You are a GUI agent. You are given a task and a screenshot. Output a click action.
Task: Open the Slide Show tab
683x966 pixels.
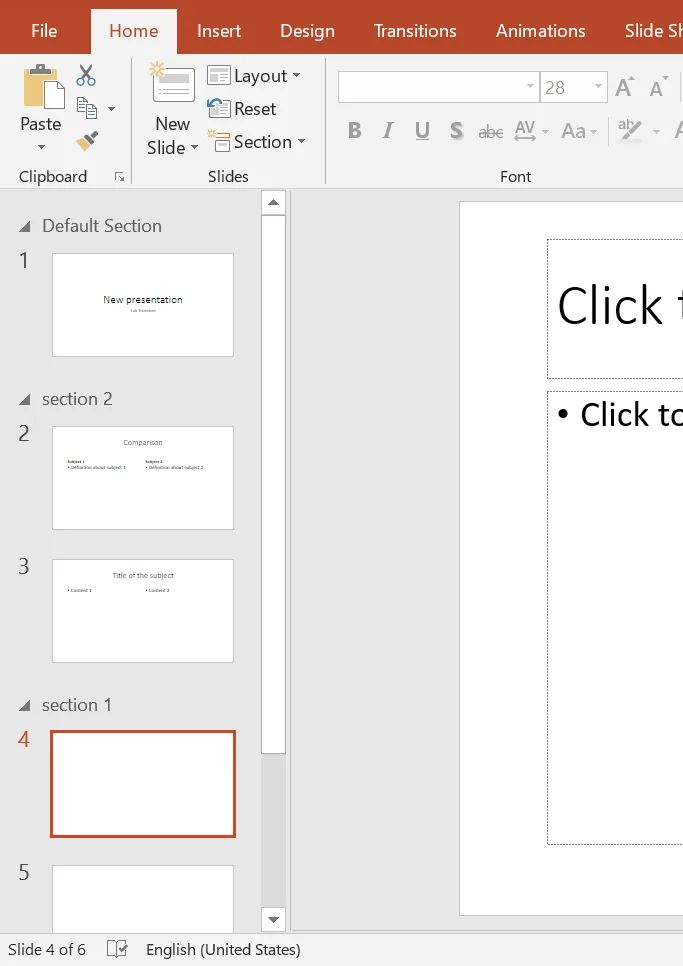pyautogui.click(x=653, y=31)
